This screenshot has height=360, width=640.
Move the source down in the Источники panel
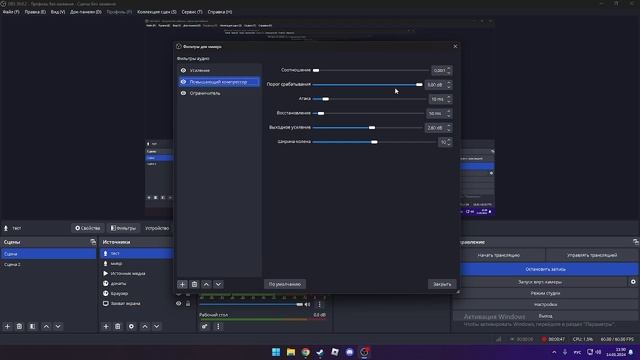[x=157, y=327]
